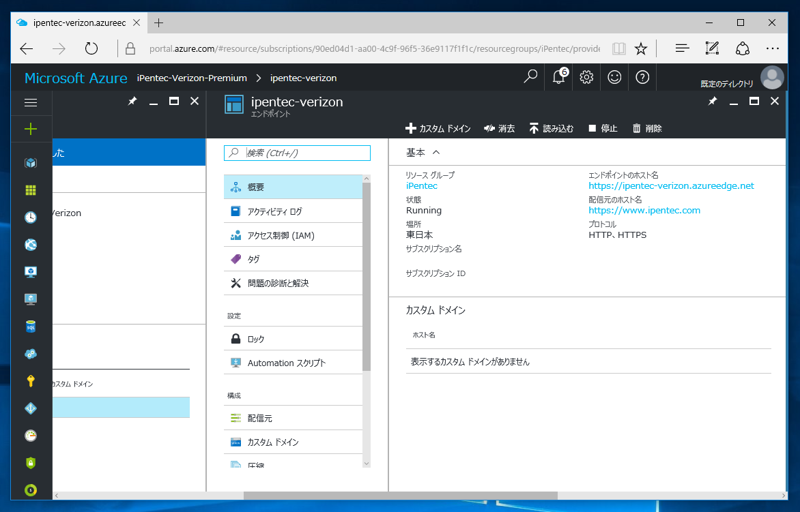This screenshot has height=512, width=800.
Task: Open Automation スクリプト menu item
Action: click(x=293, y=363)
